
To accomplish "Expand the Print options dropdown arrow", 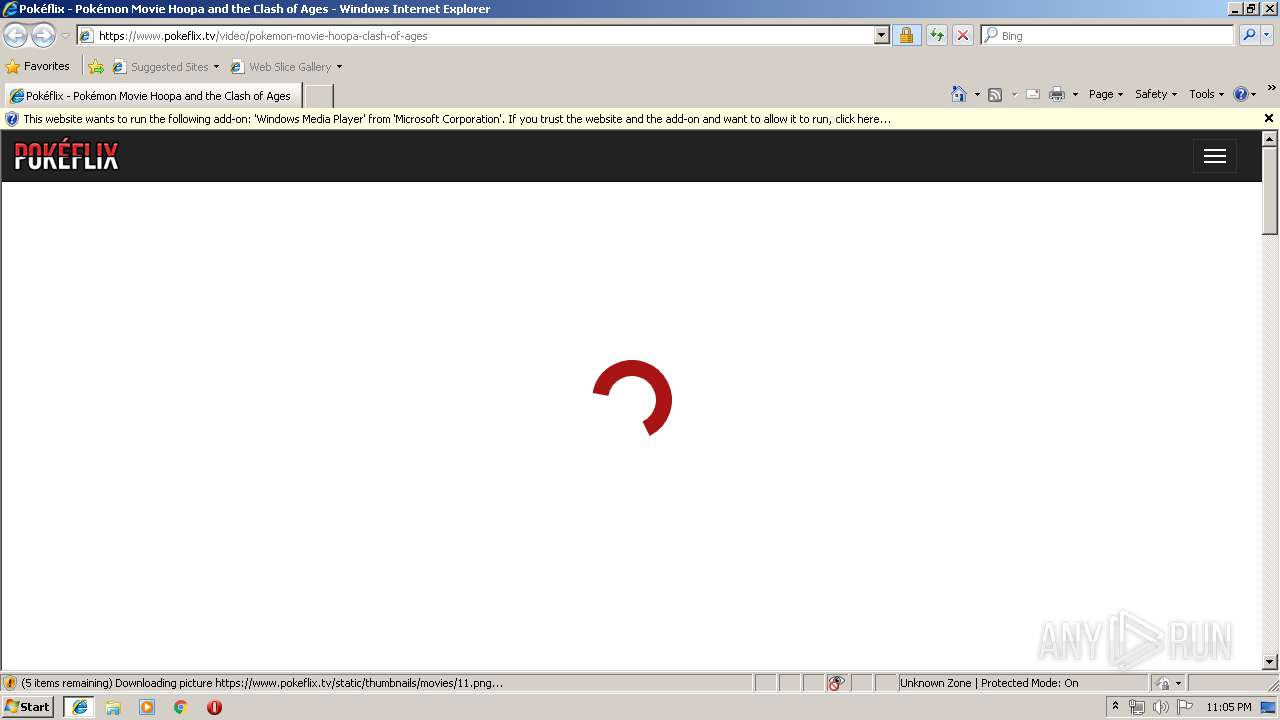I will [x=1075, y=94].
